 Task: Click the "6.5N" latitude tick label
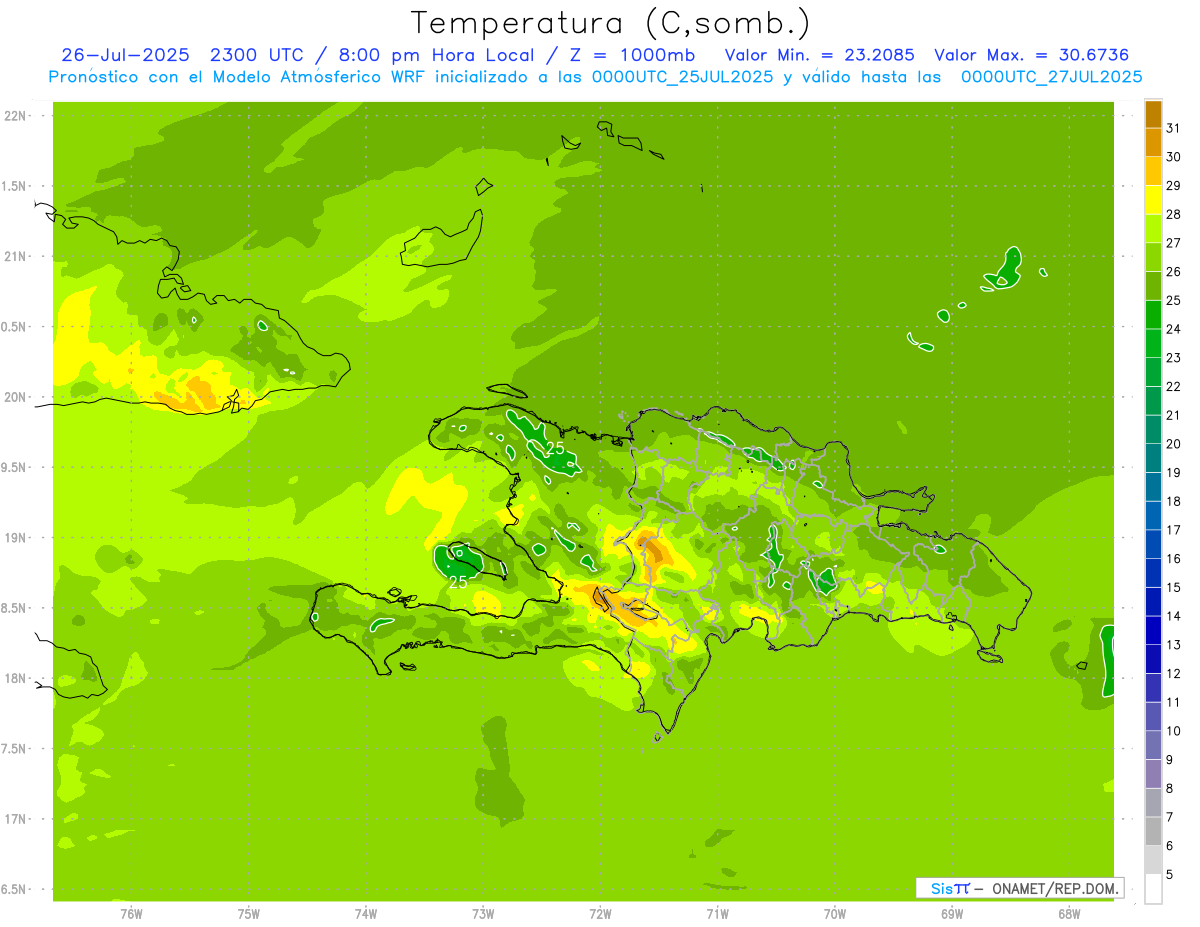tap(15, 889)
